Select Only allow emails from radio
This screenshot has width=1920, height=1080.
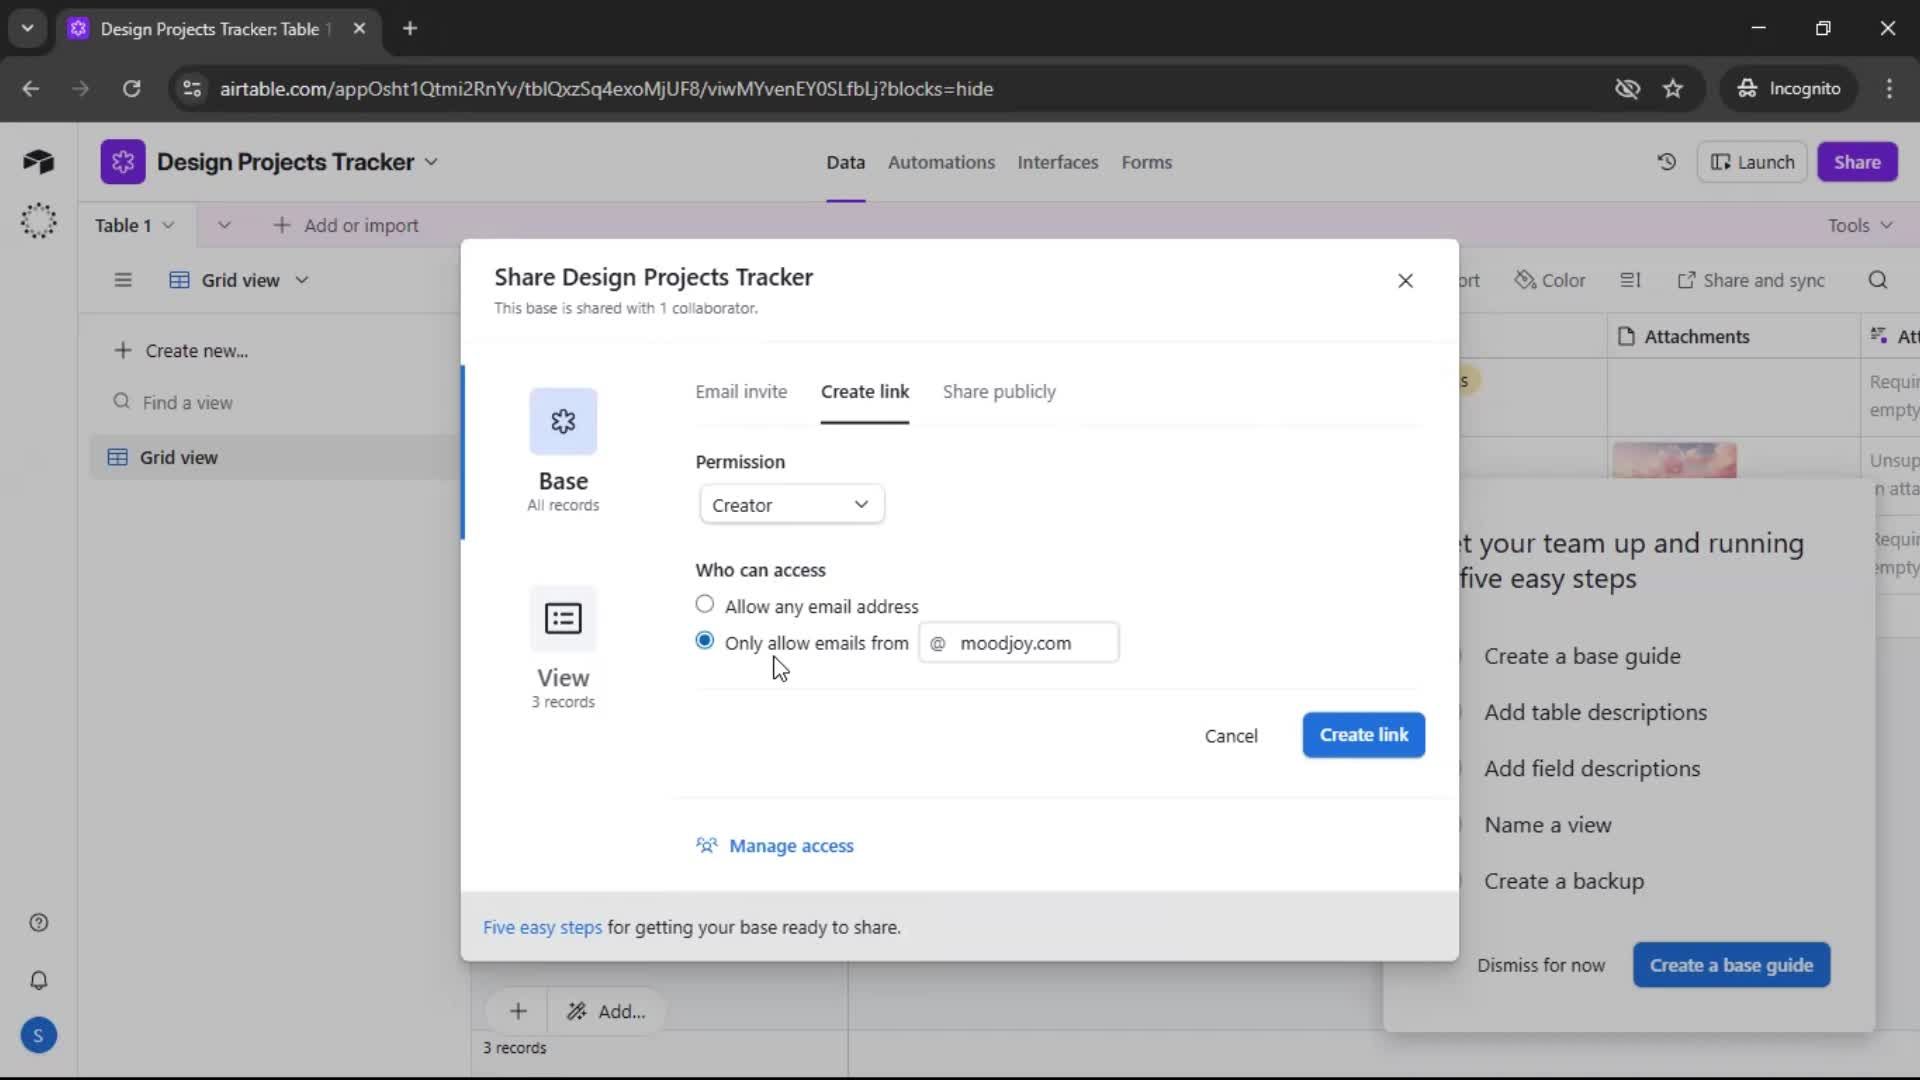[705, 641]
